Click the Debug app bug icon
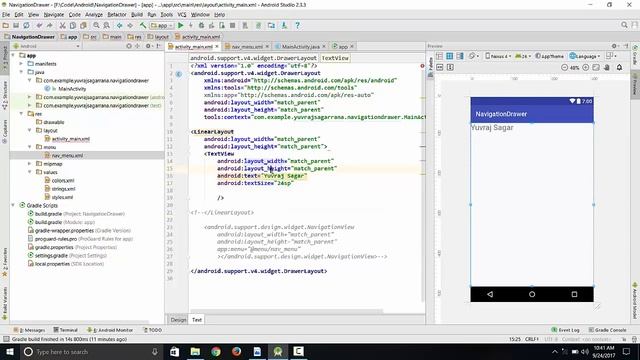 [x=201, y=25]
